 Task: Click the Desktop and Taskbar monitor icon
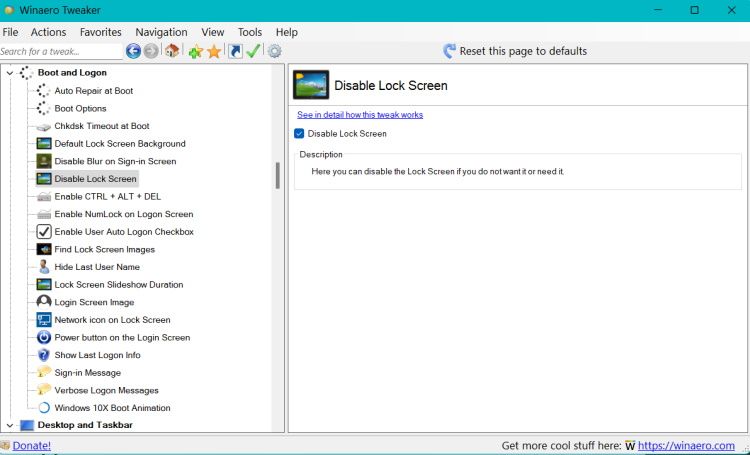[x=27, y=425]
